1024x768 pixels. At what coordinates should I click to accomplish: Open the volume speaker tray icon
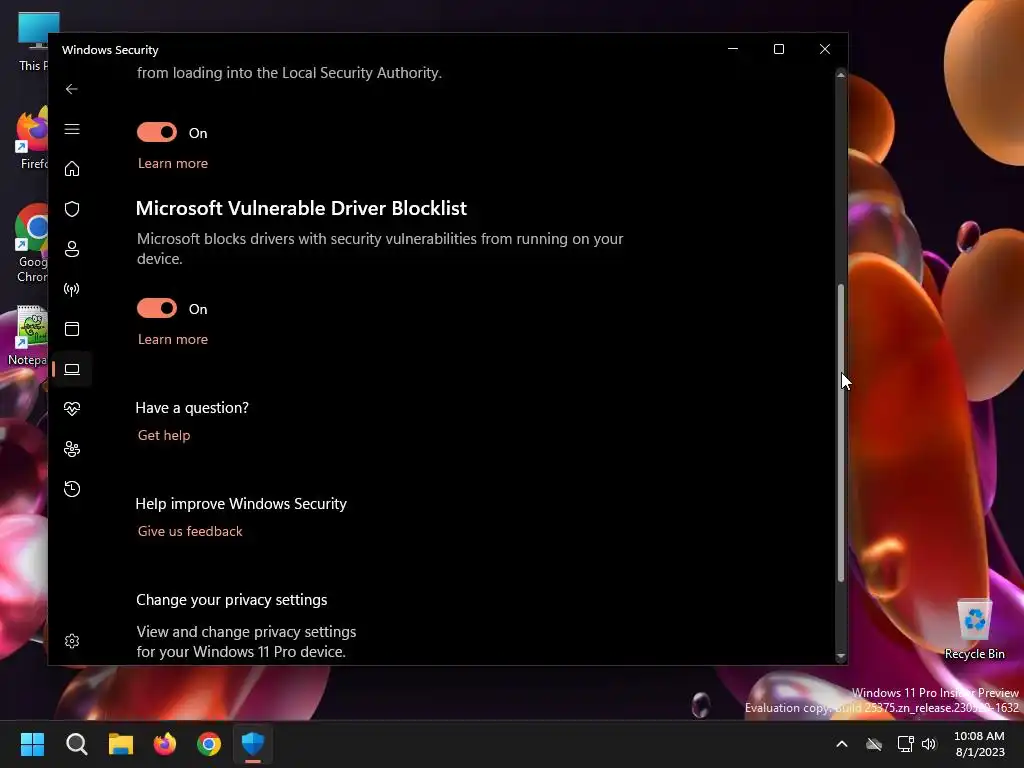(929, 744)
